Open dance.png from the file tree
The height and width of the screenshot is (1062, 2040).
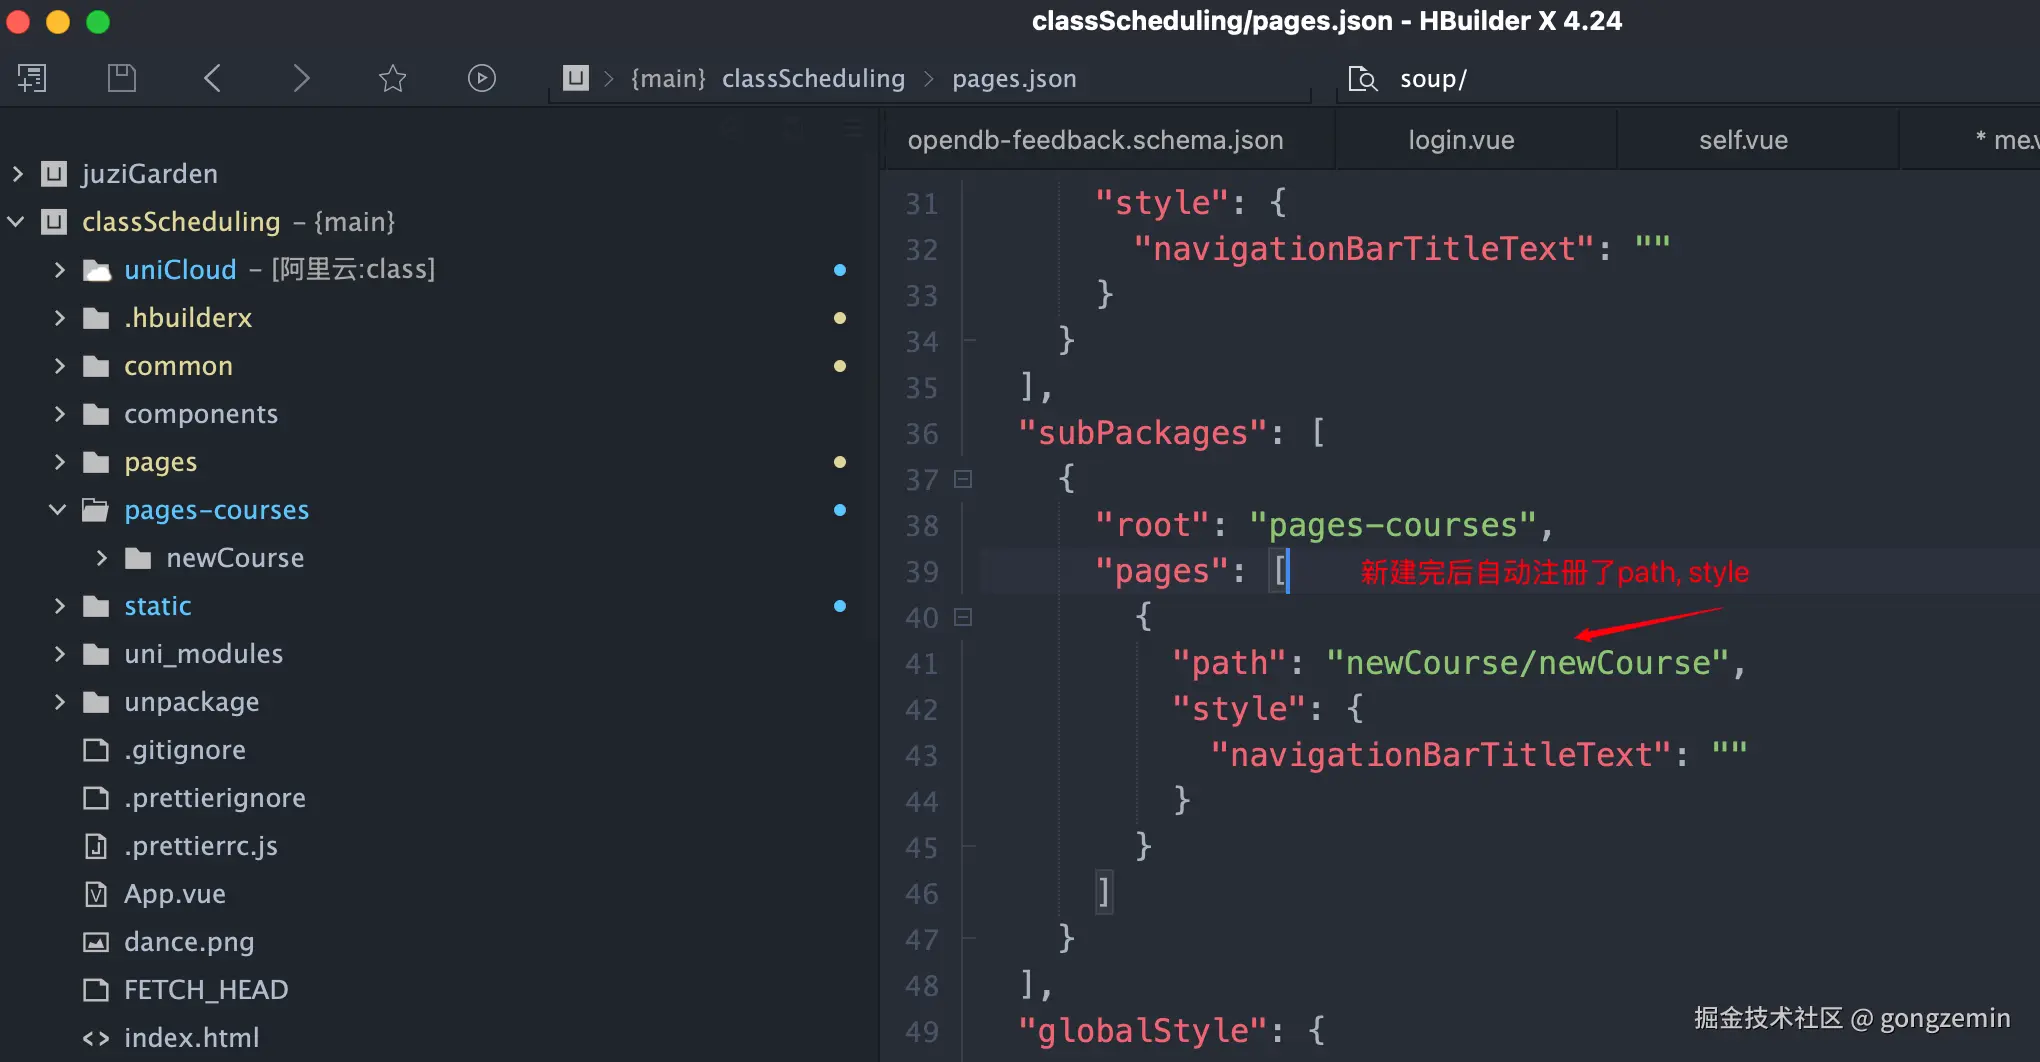[x=189, y=942]
